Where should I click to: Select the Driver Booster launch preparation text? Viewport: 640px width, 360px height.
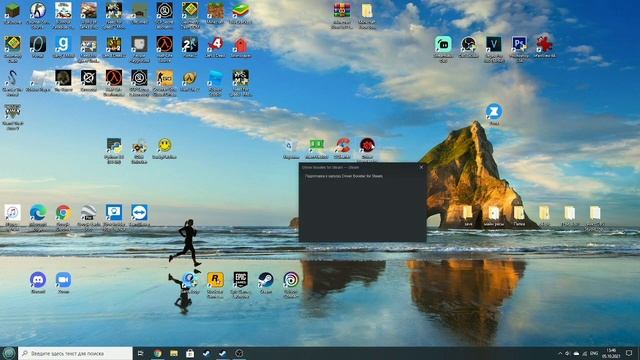344,176
